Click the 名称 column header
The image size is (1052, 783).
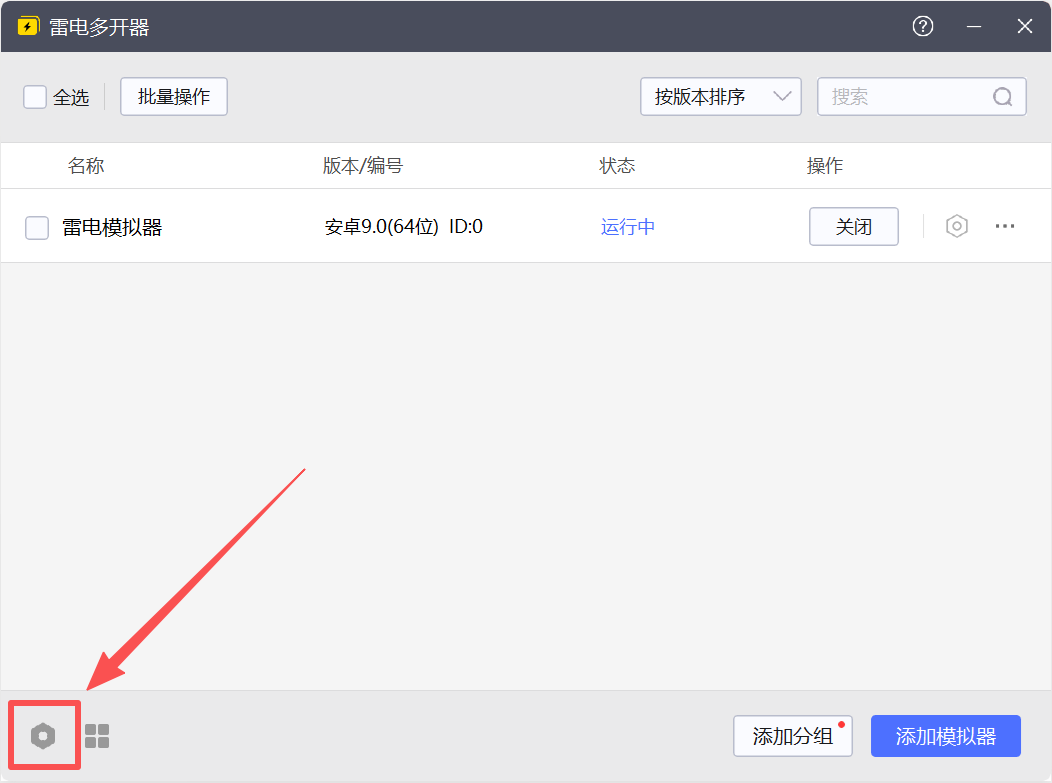click(86, 166)
